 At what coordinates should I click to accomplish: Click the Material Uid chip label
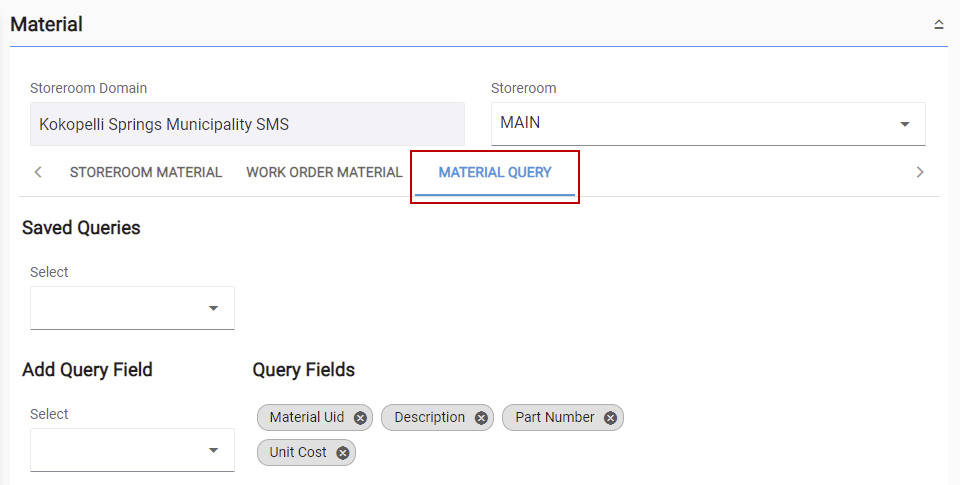(x=307, y=417)
